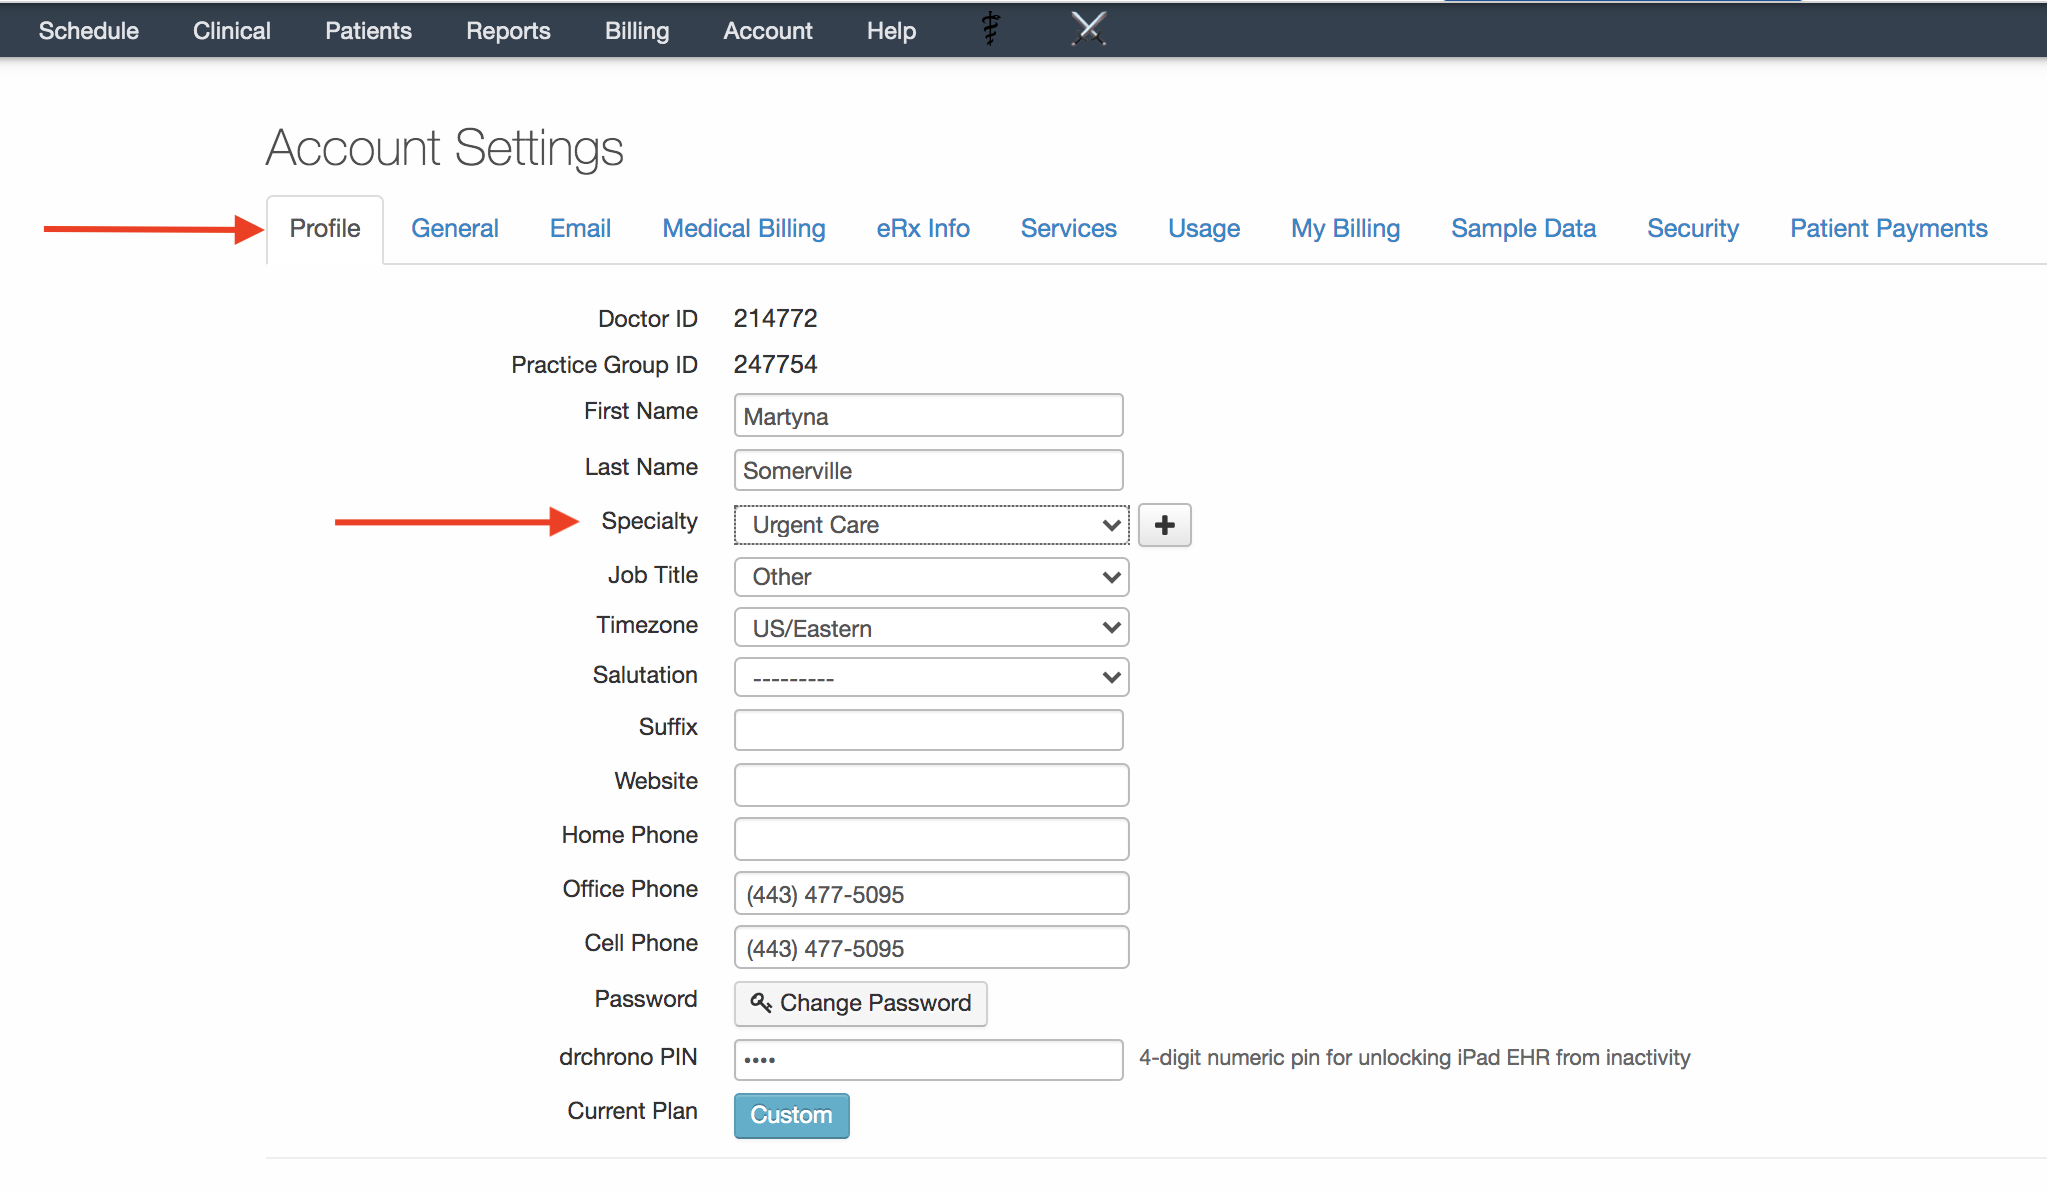Click the Office Phone input field

[x=931, y=894]
